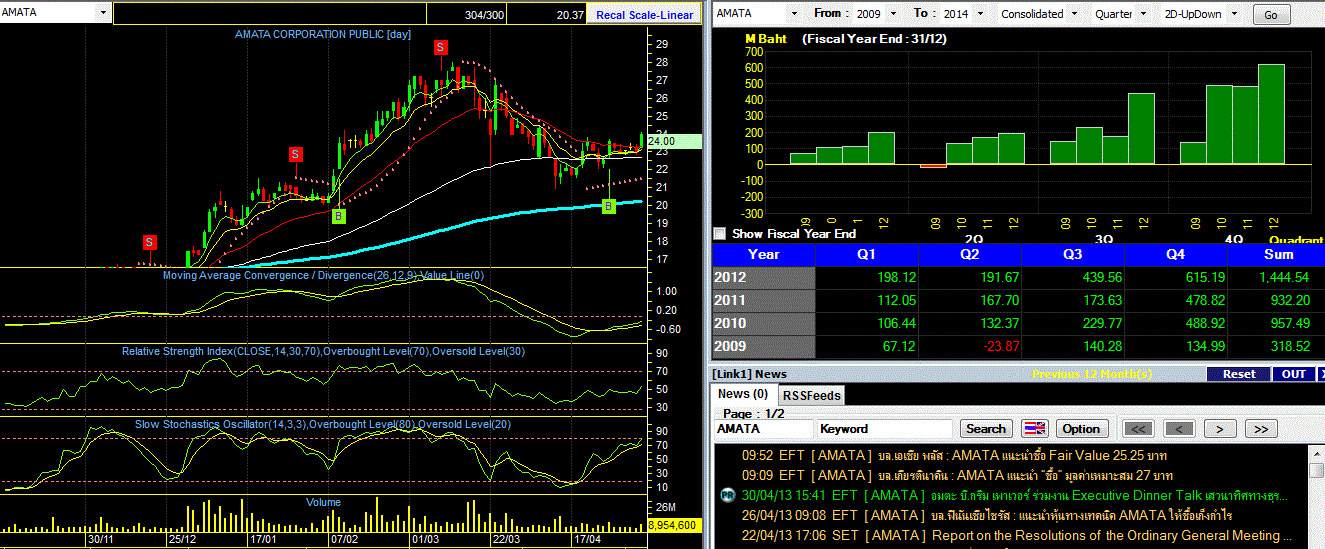
Task: Click the current price label 24.00
Action: click(675, 141)
